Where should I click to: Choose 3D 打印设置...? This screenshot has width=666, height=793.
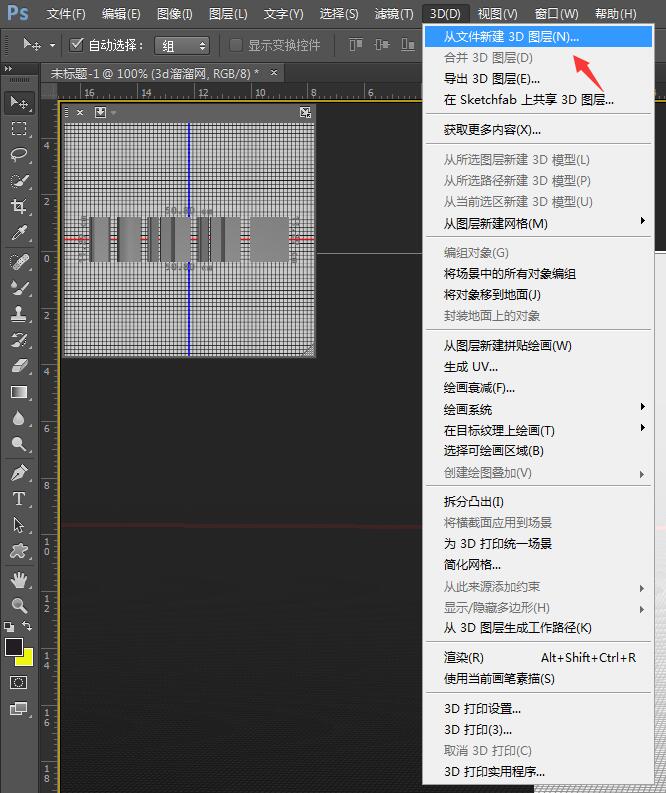tap(538, 709)
